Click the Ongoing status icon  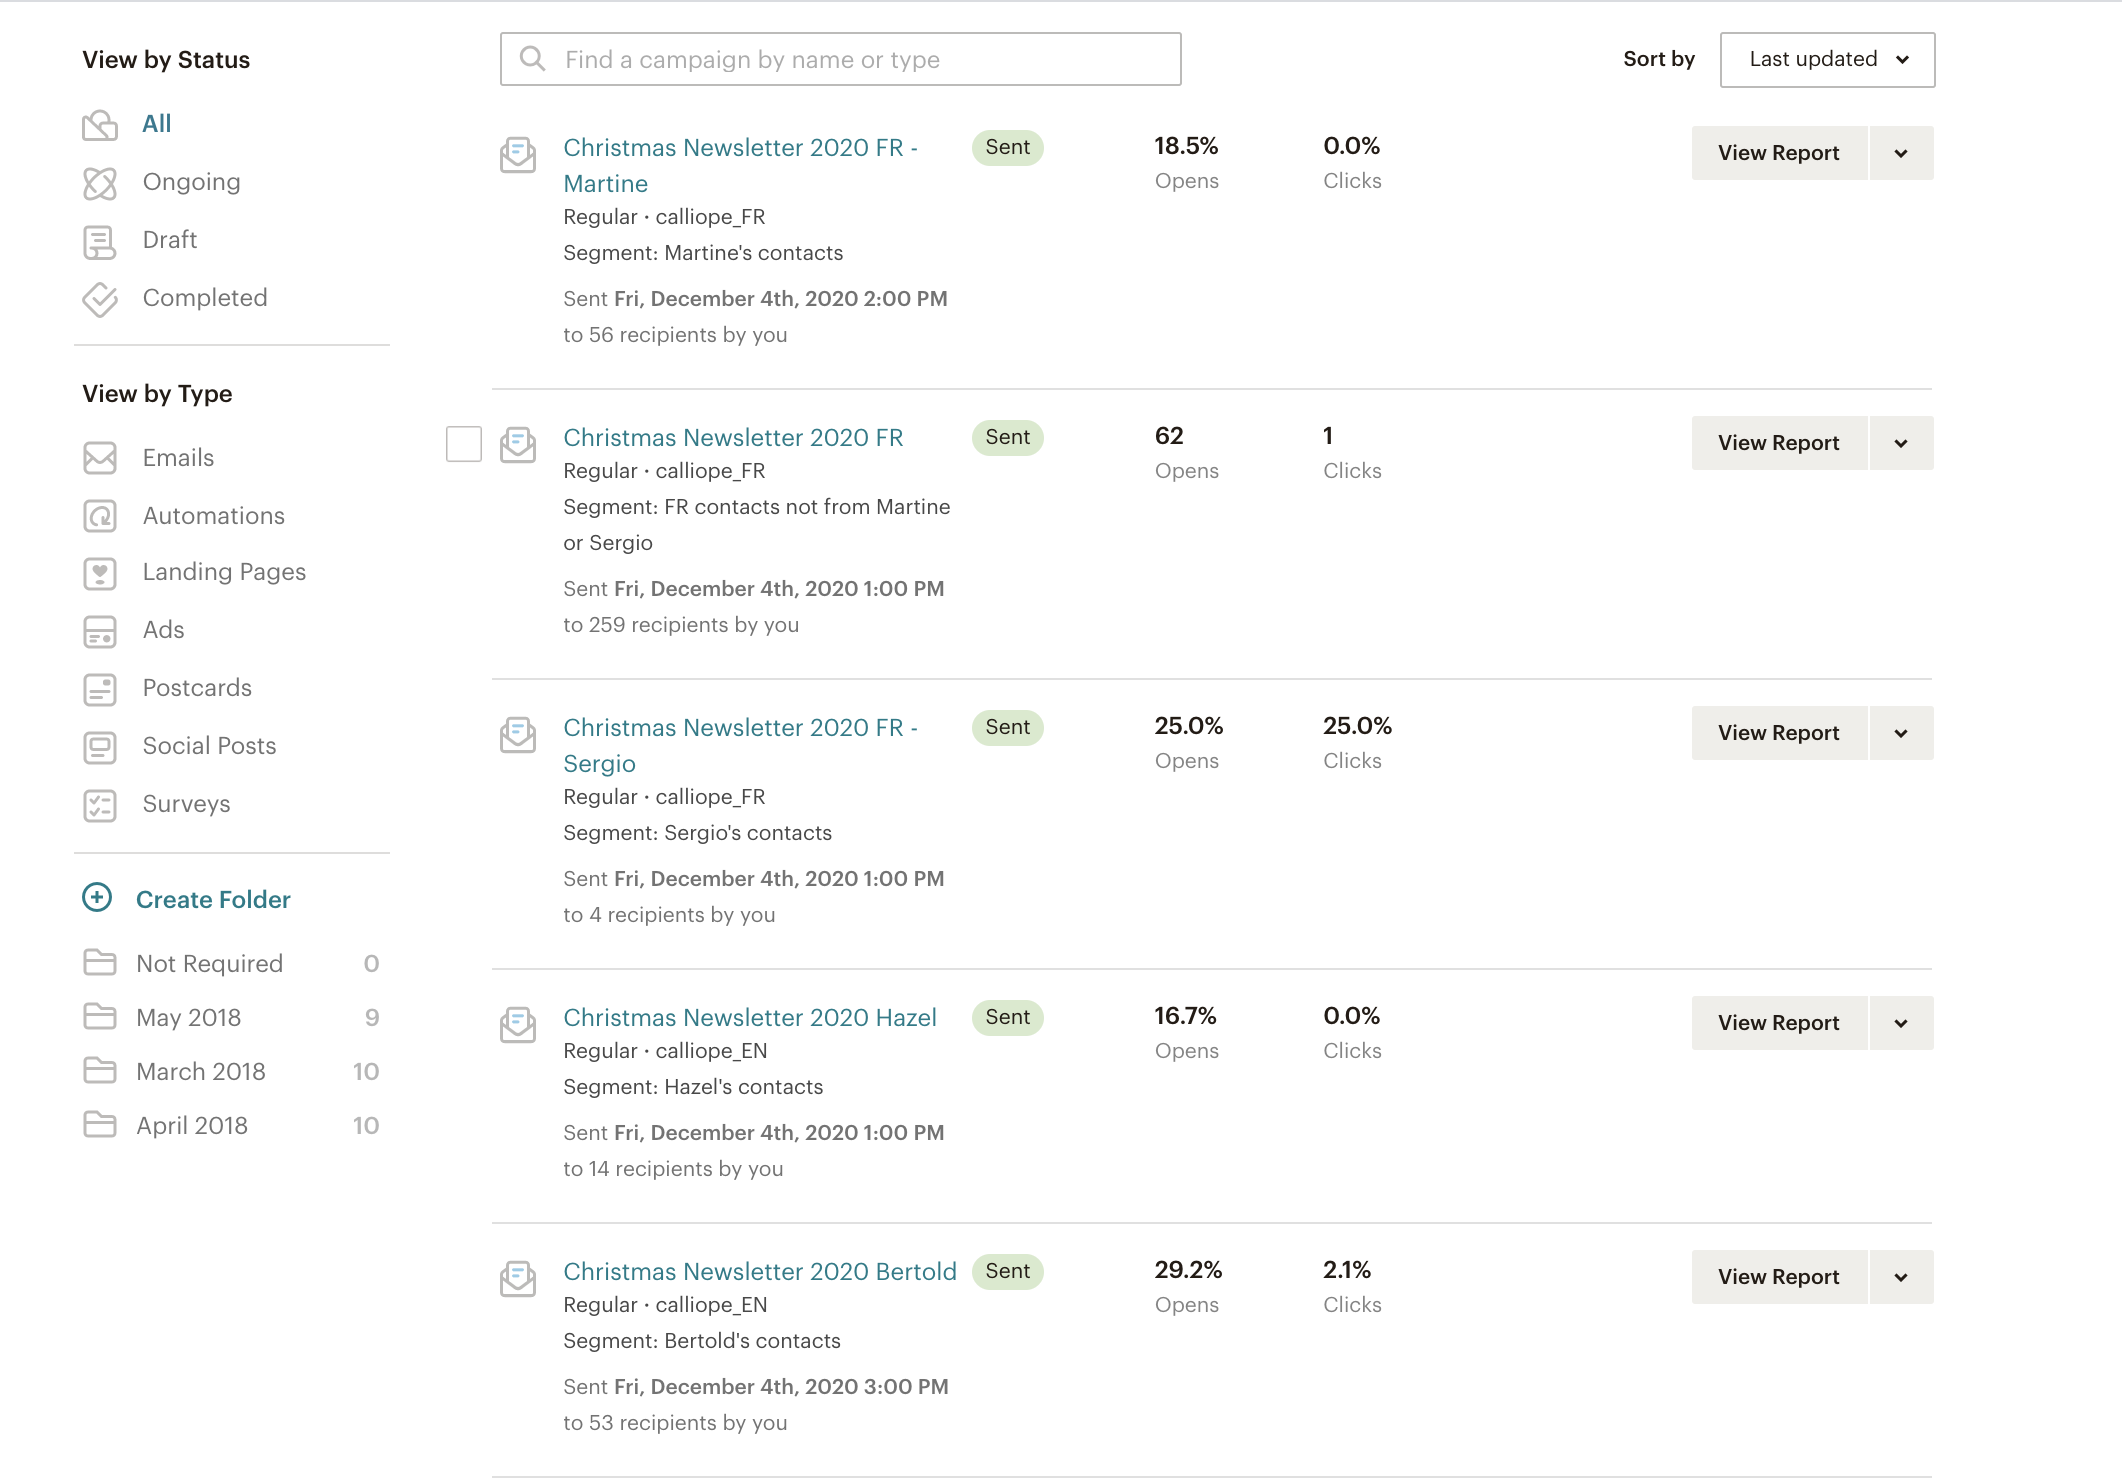click(x=100, y=183)
